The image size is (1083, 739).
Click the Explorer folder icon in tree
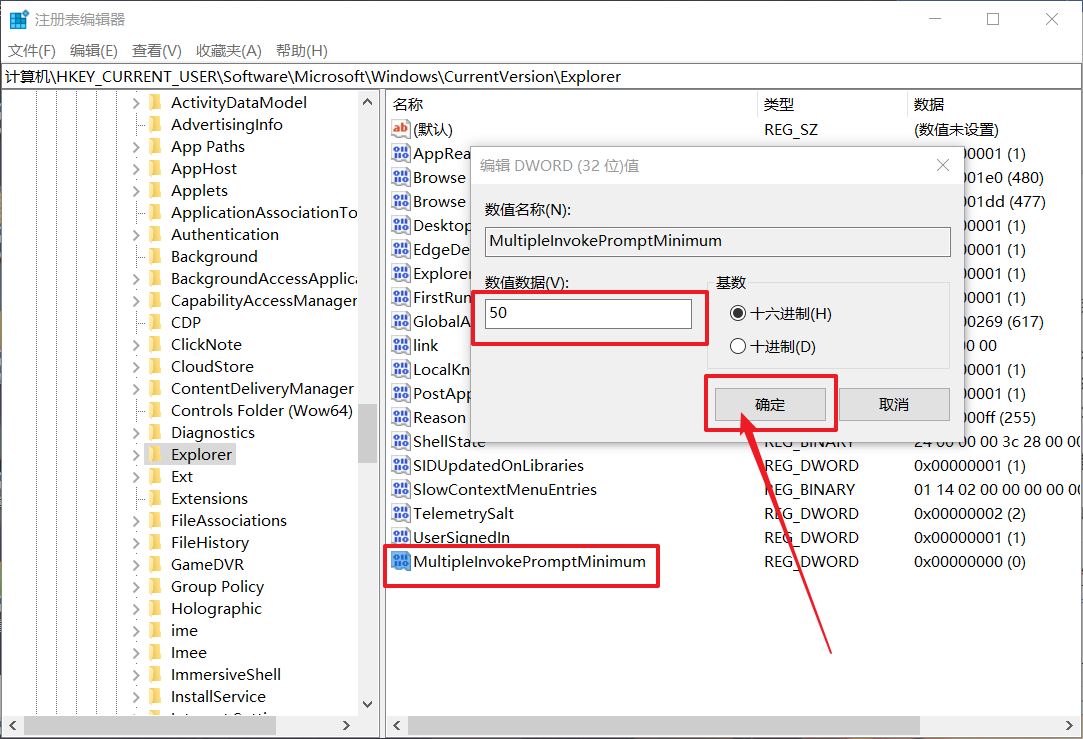155,455
